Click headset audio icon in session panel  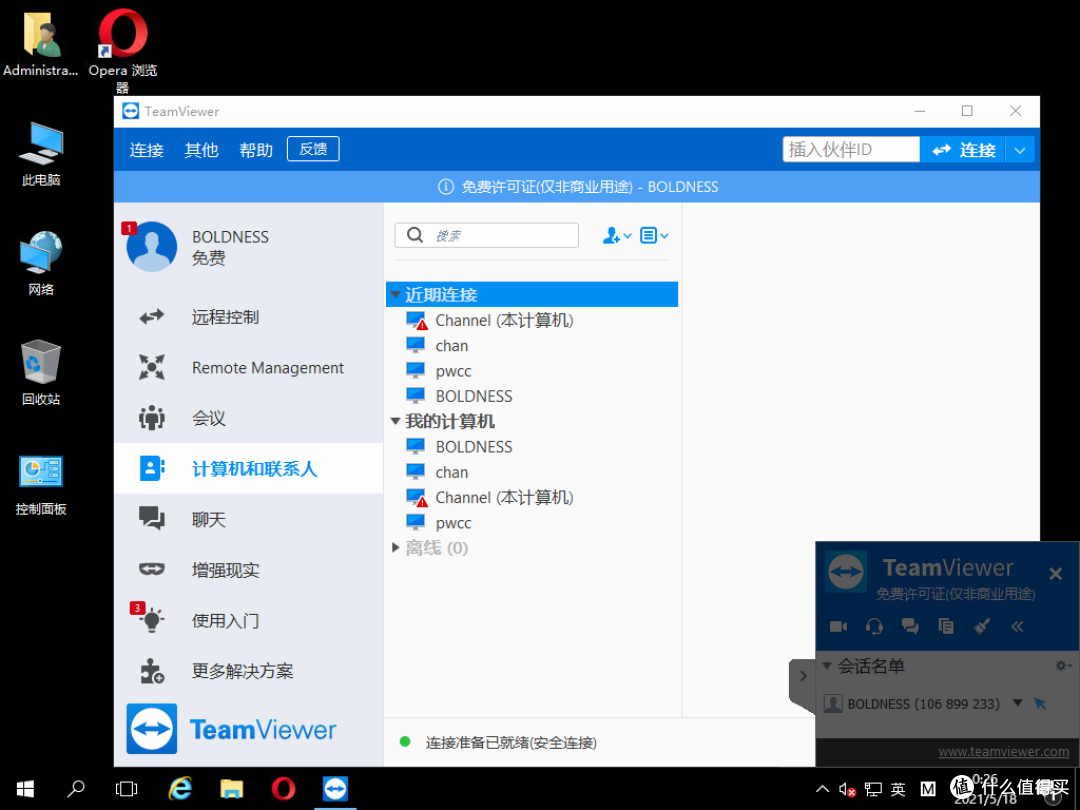point(874,626)
